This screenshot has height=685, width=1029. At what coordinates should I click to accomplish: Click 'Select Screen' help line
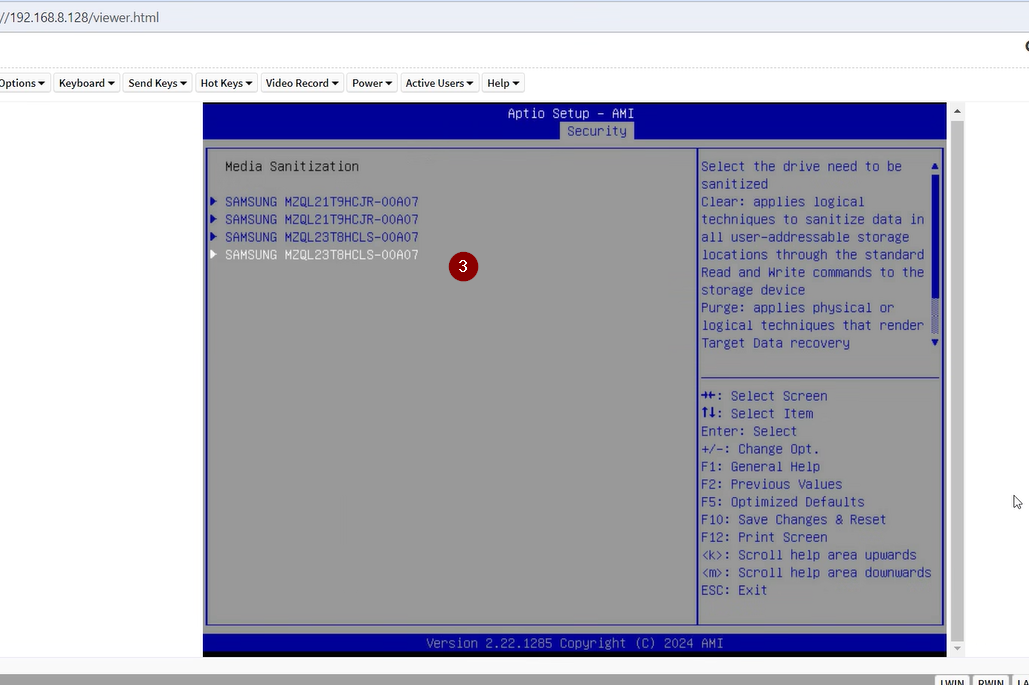pyautogui.click(x=765, y=396)
